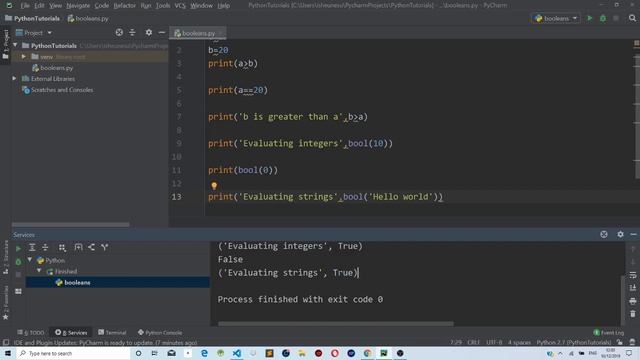Click PythonTutorials breadcrumb in navigation bar
Screen dimensions: 640x360
pyautogui.click(x=32, y=18)
